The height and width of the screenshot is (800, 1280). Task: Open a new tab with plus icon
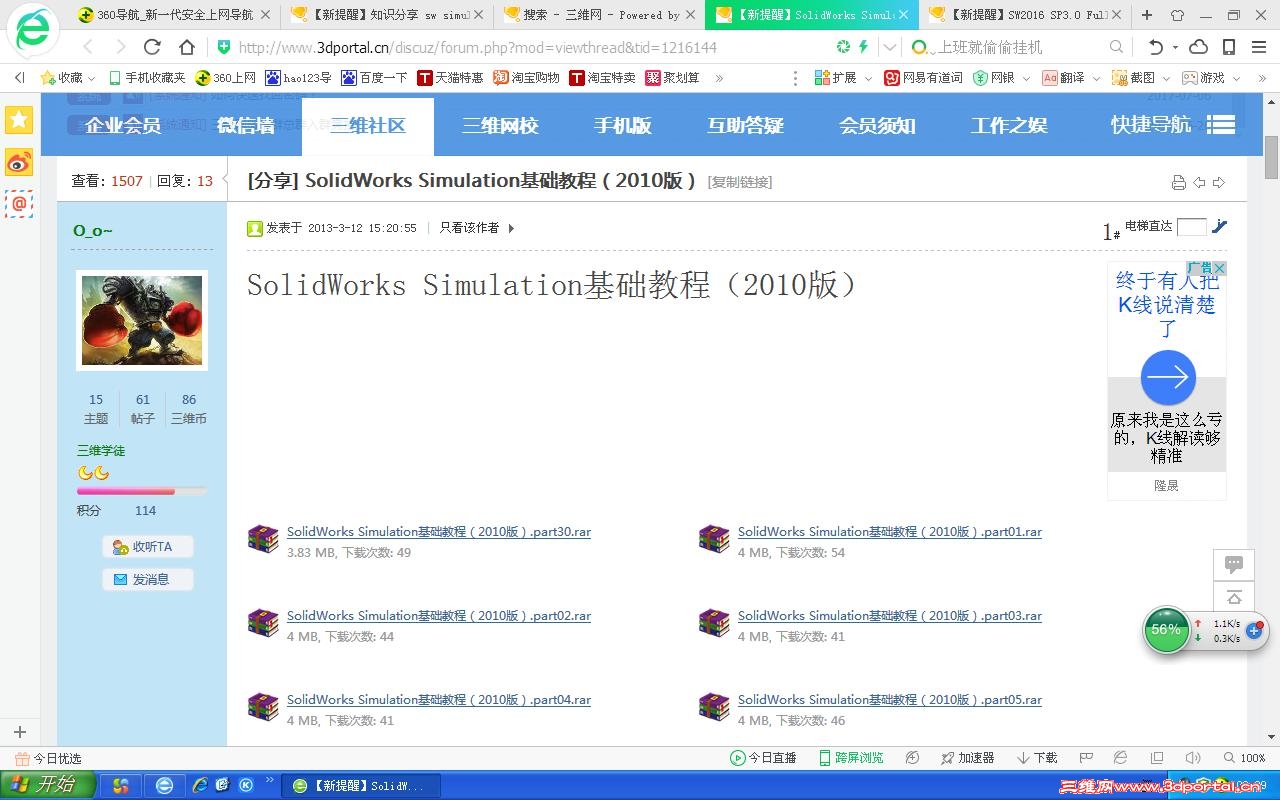1147,15
